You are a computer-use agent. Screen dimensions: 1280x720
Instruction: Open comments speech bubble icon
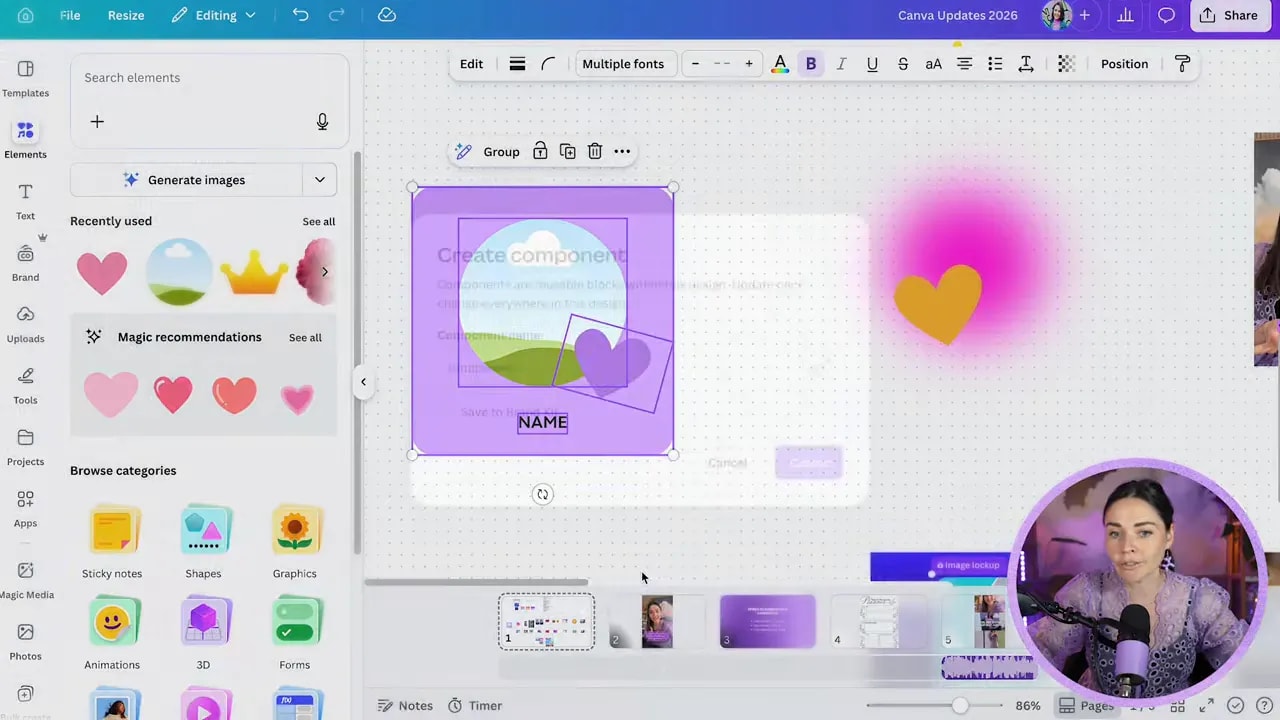coord(1166,15)
